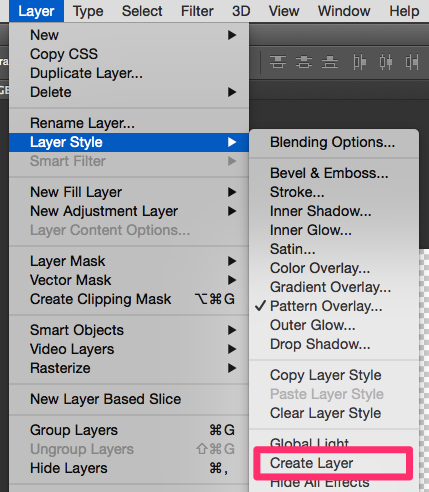The image size is (429, 492).
Task: Click the align vertical centers icon
Action: [x=304, y=62]
